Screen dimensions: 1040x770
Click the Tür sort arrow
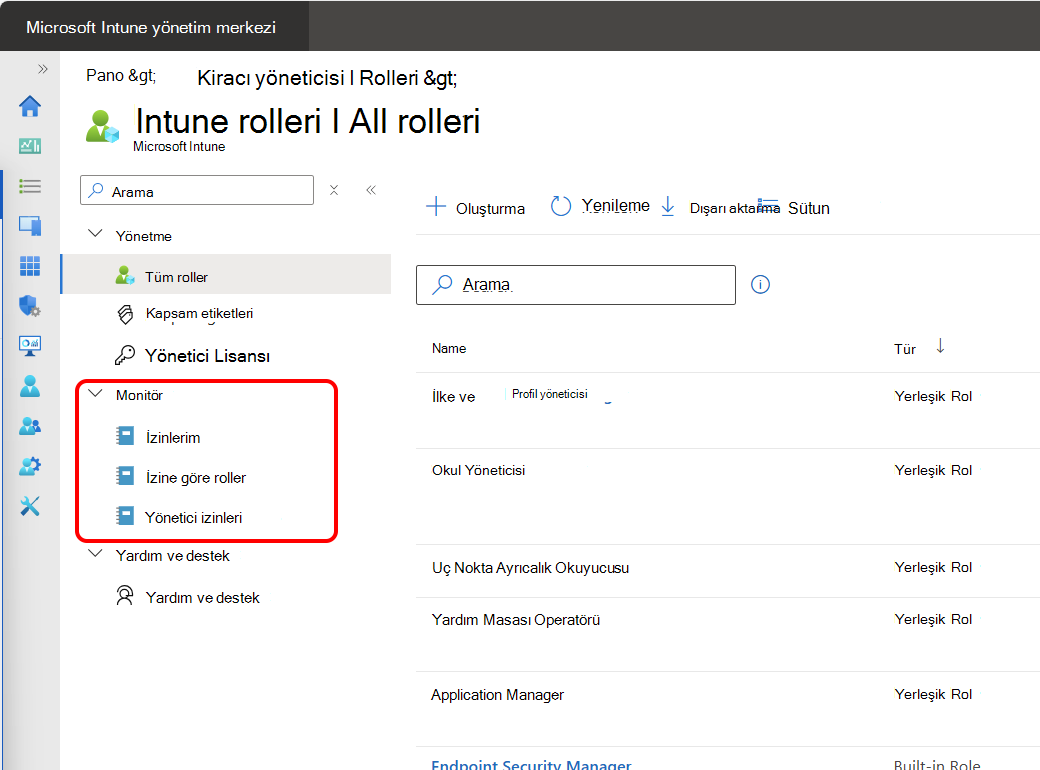pyautogui.click(x=941, y=346)
